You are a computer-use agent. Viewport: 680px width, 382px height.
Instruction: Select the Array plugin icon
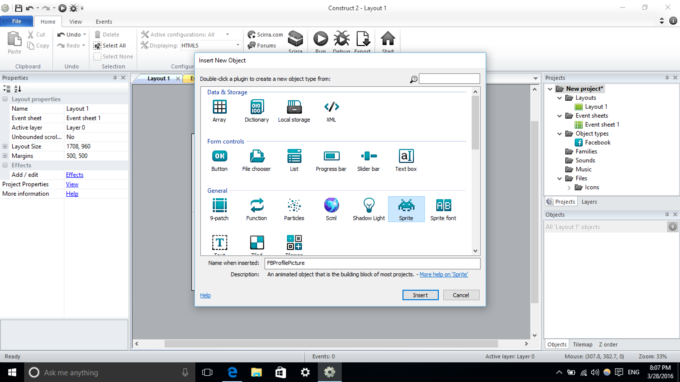pos(219,107)
